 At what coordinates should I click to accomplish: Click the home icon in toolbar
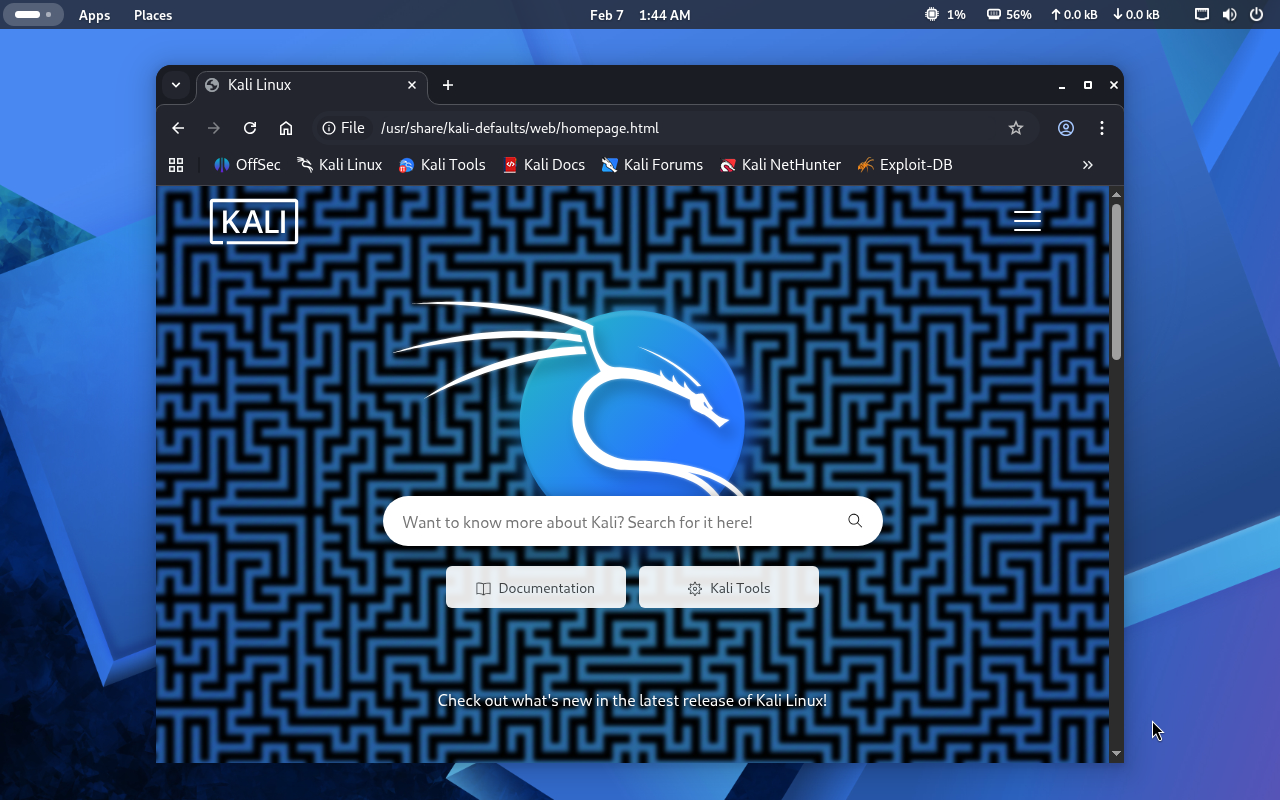point(286,128)
